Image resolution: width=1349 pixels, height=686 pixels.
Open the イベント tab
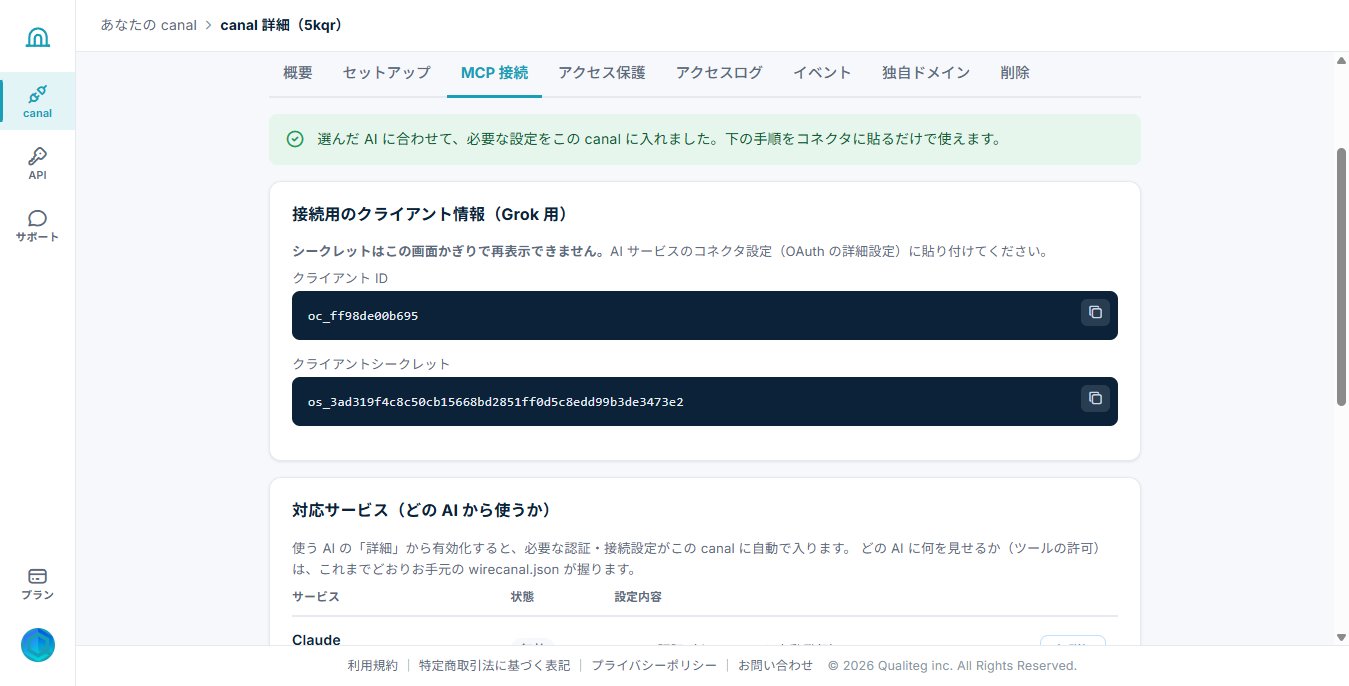[822, 73]
